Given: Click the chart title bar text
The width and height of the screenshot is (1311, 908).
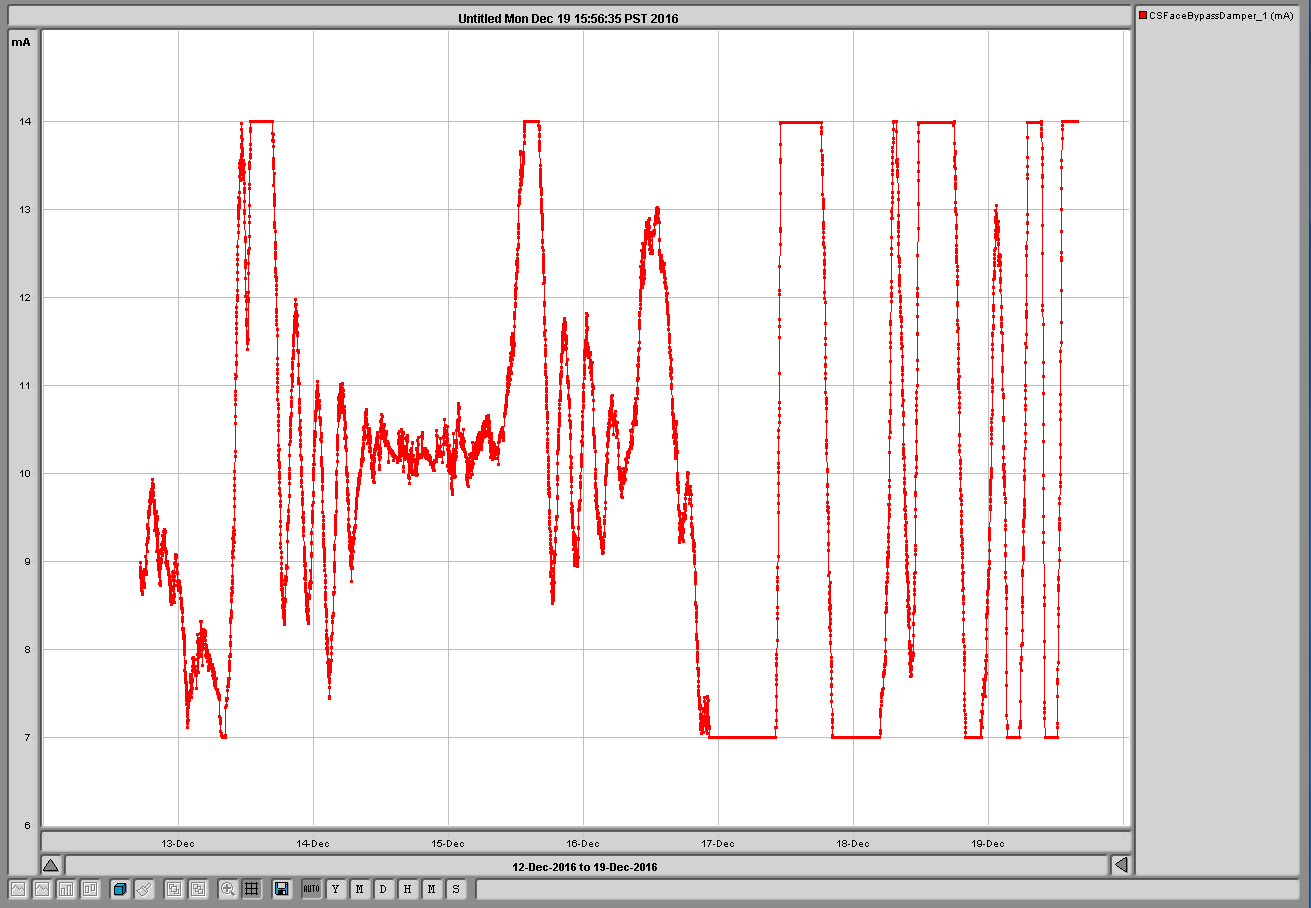Looking at the screenshot, I should click(x=568, y=18).
